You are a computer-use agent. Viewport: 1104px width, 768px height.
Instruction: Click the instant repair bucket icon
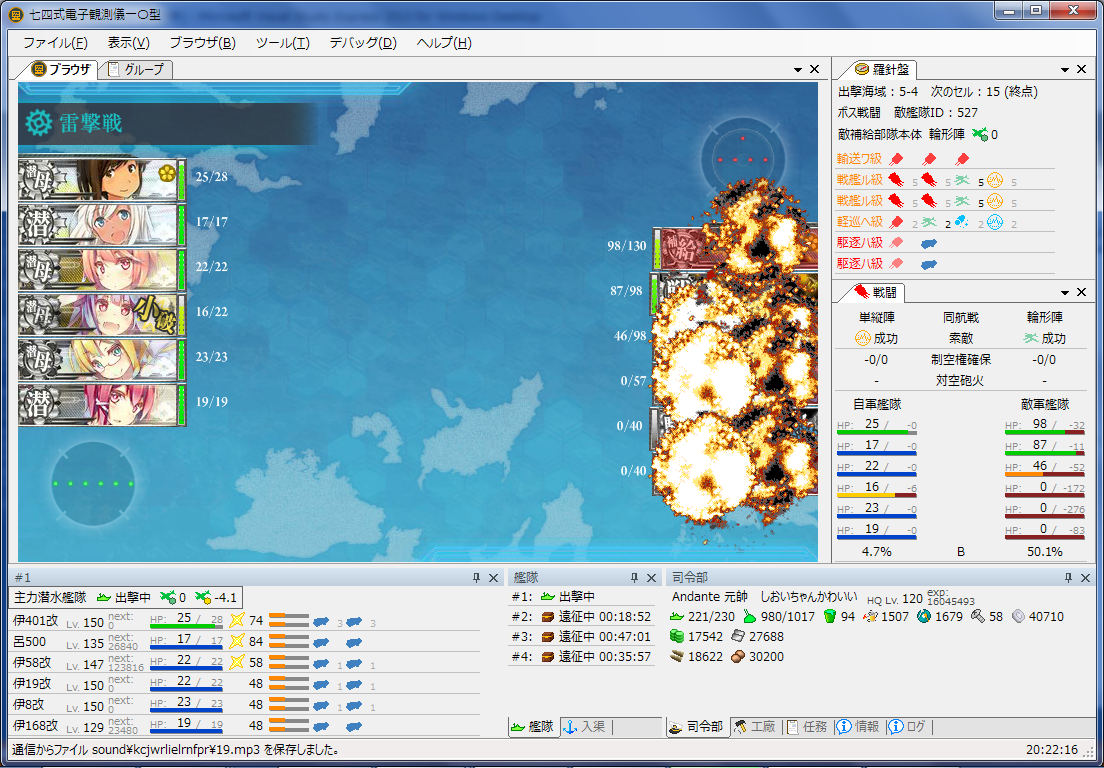826,617
